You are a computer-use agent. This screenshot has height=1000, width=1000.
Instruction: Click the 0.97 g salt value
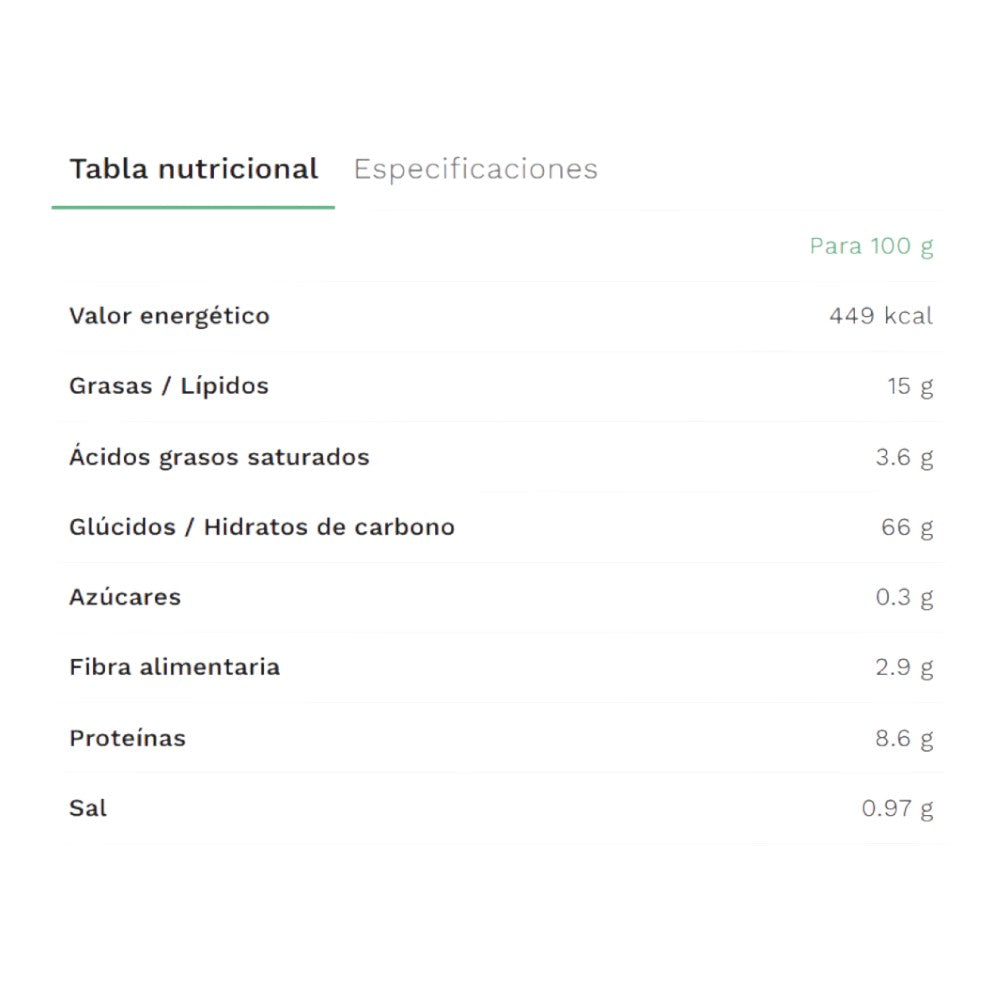point(897,808)
